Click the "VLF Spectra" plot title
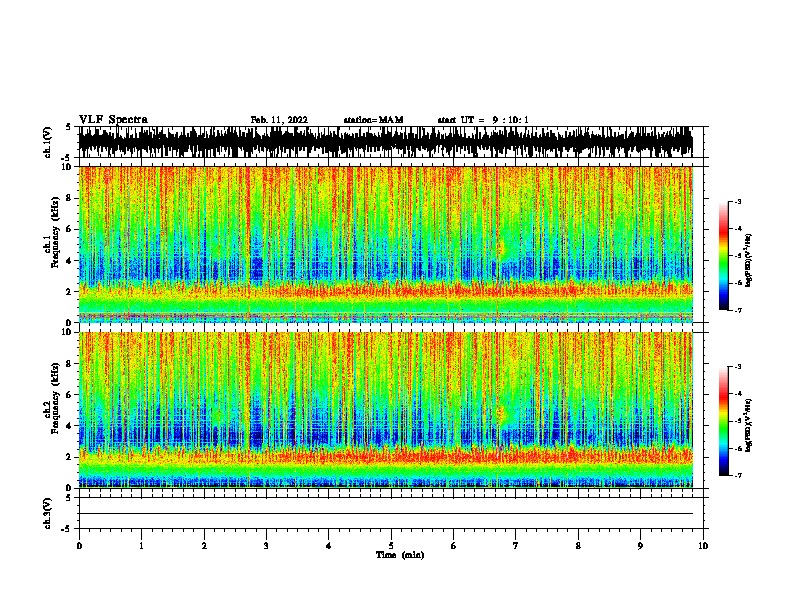This screenshot has width=792, height=612. [x=113, y=120]
